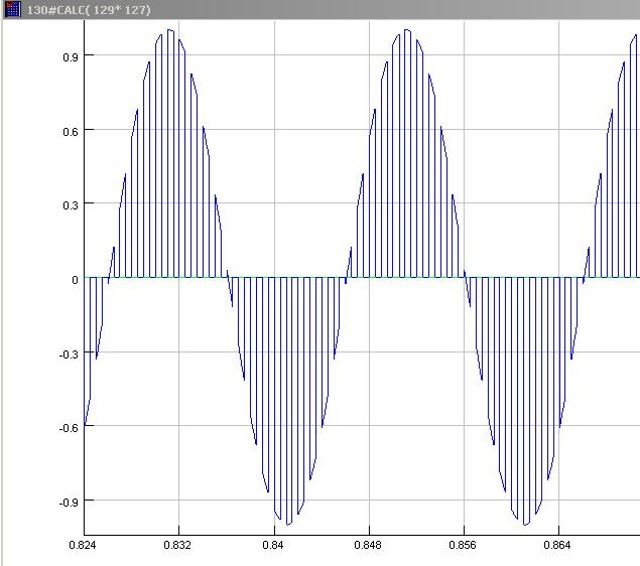This screenshot has width=640, height=566.
Task: Click the 0.848 x-axis label
Action: 368,545
